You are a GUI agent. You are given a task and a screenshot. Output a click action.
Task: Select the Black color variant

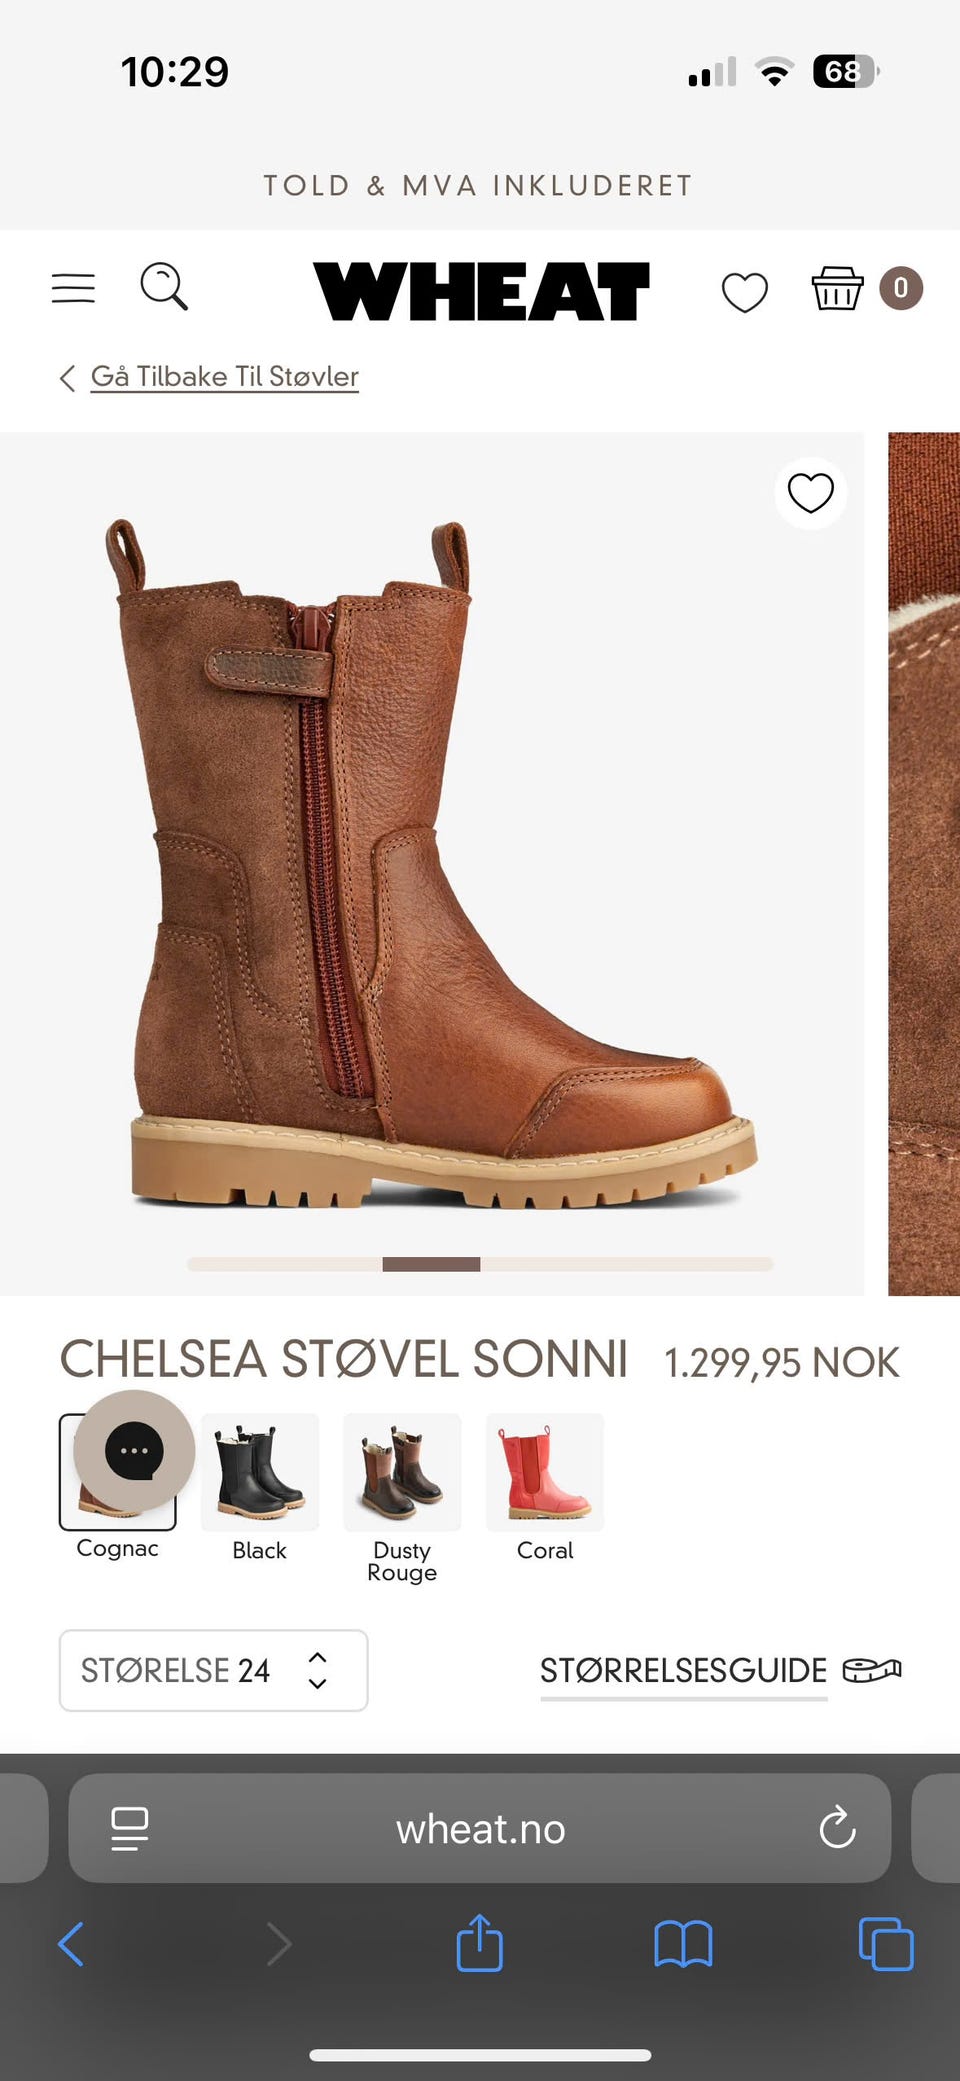(260, 1487)
